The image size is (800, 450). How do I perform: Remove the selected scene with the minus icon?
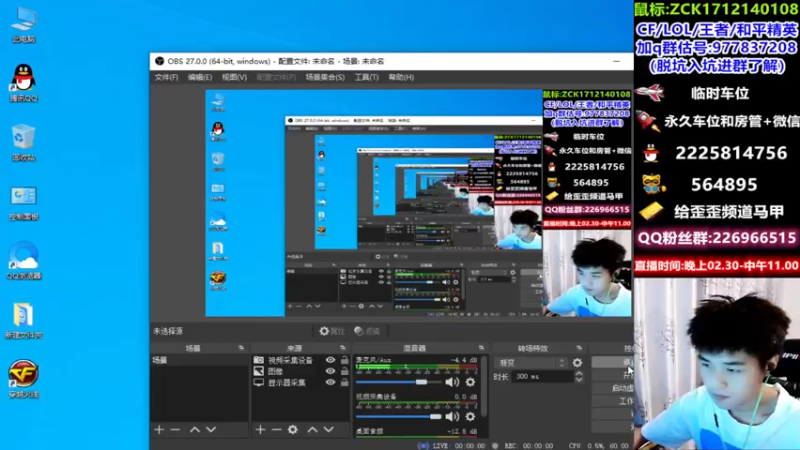(175, 430)
